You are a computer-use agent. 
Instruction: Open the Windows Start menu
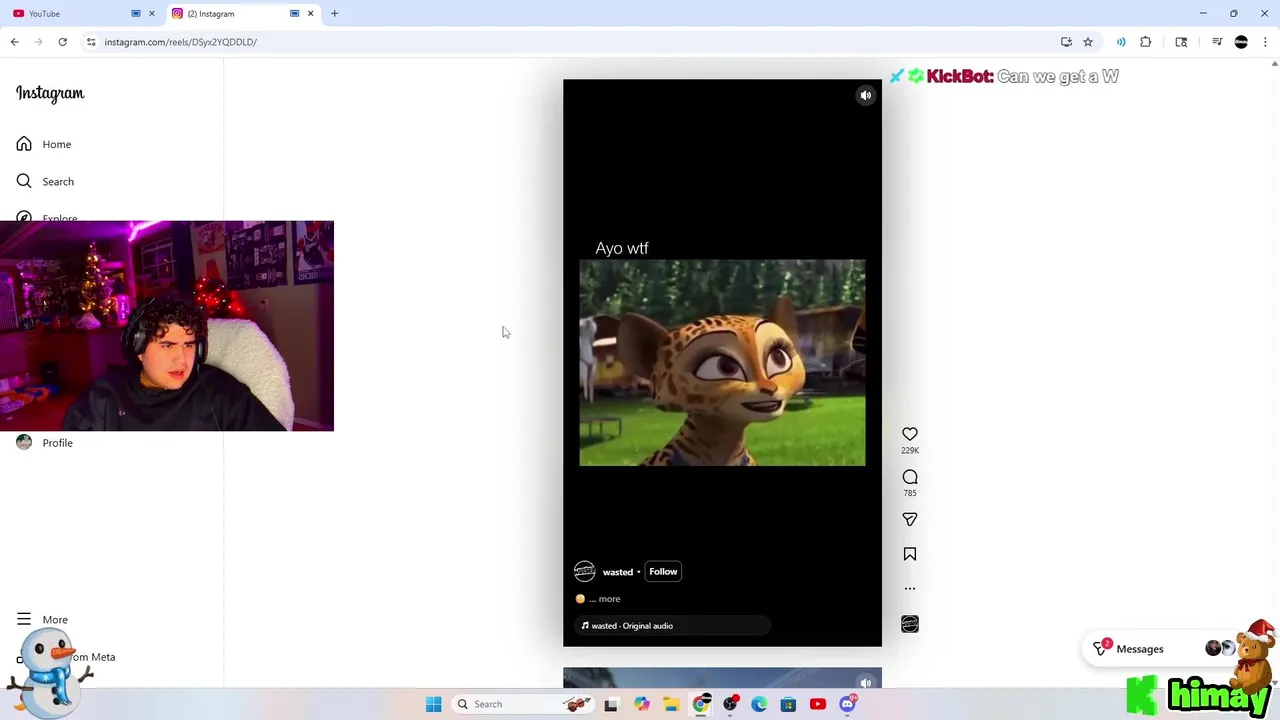(x=434, y=704)
